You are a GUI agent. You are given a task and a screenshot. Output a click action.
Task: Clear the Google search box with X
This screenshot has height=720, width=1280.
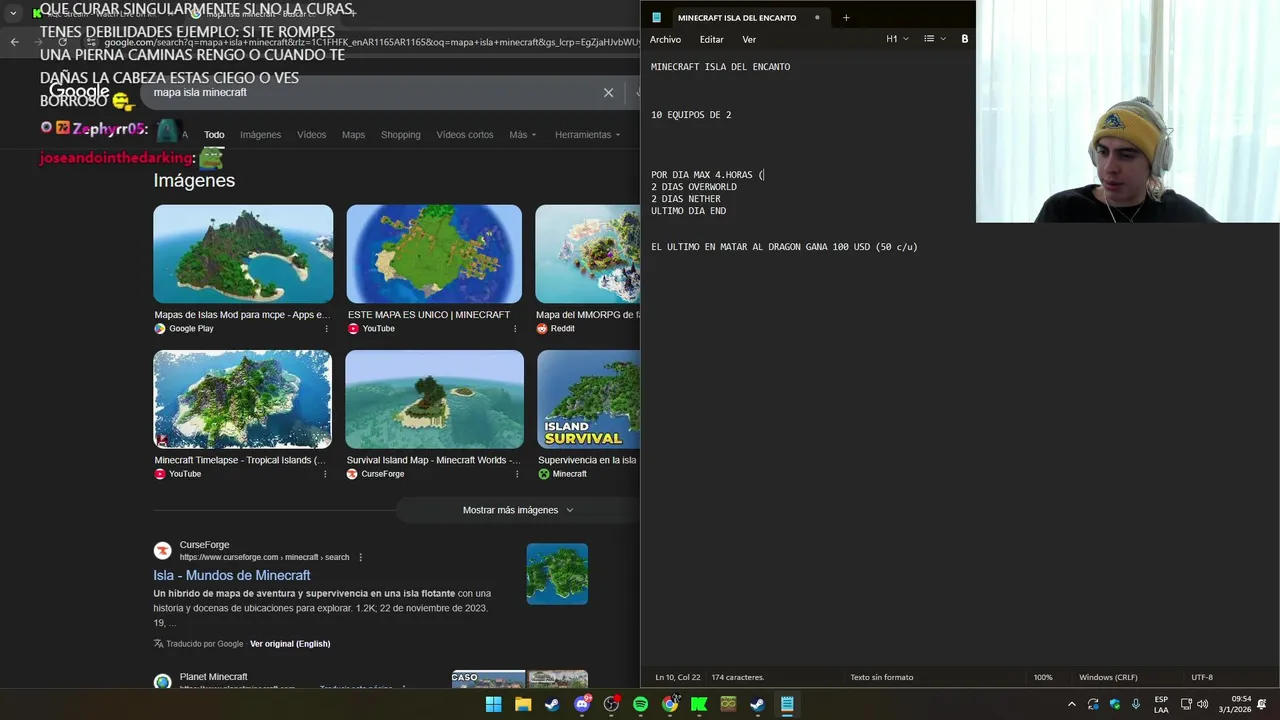[x=608, y=92]
